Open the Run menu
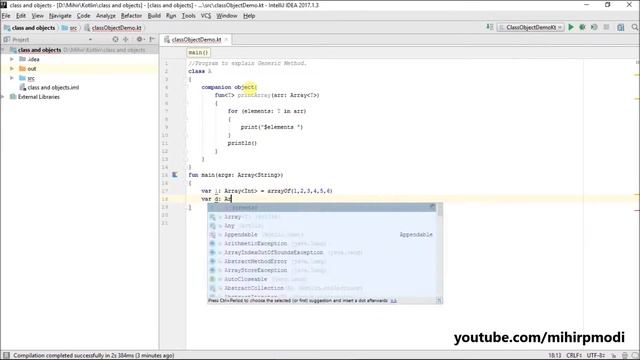Viewport: 640px width, 360px height. pos(171,16)
